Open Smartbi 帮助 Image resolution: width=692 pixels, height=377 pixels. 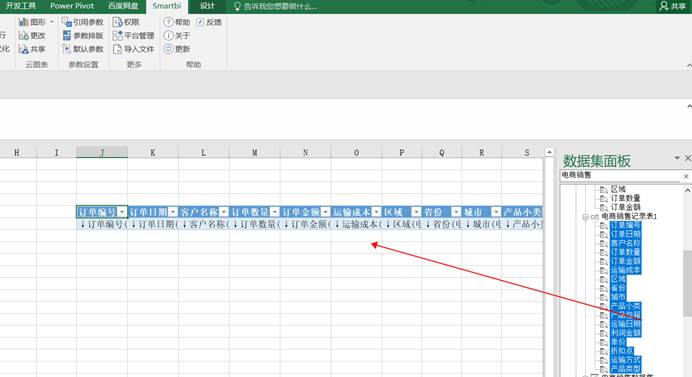pyautogui.click(x=177, y=22)
